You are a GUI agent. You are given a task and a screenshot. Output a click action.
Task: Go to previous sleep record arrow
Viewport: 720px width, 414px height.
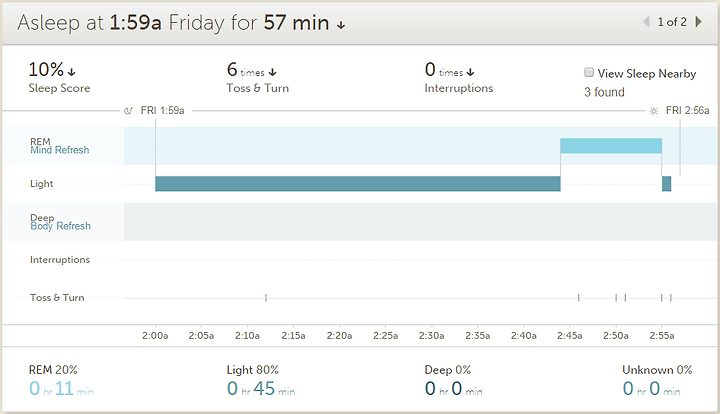coord(647,22)
